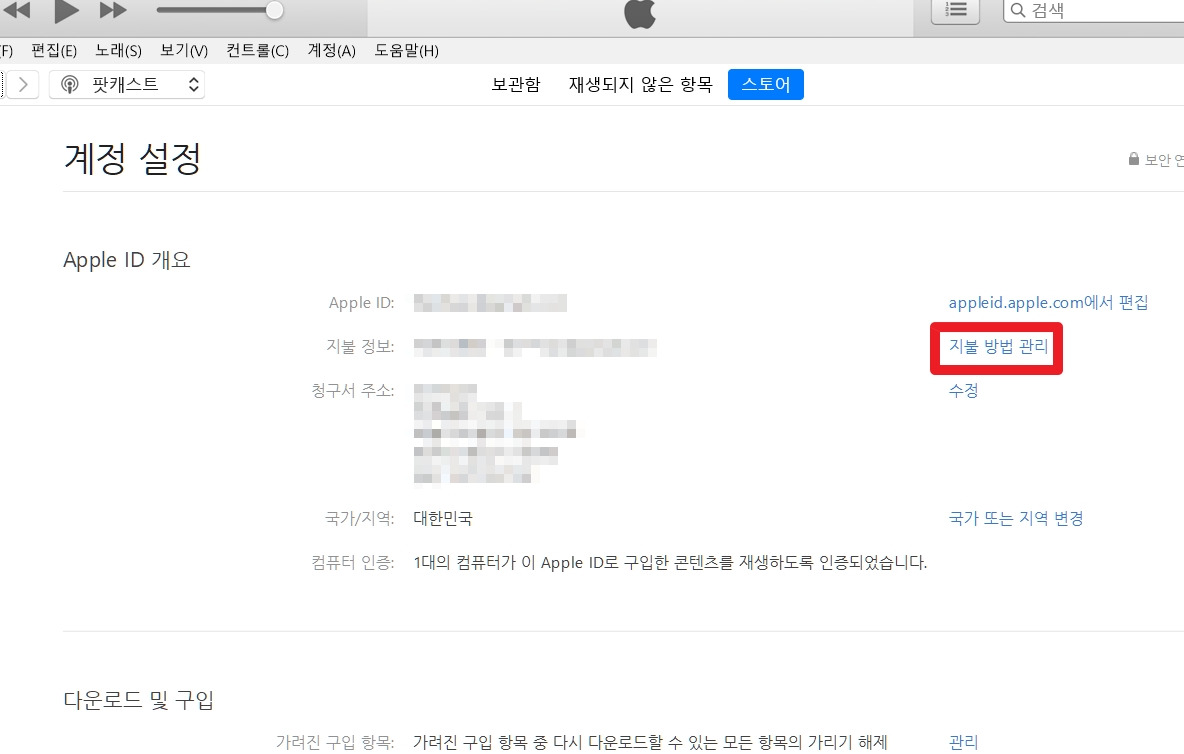Click 국가 또는 지역 변경 link
This screenshot has height=754, width=1184.
(1016, 519)
